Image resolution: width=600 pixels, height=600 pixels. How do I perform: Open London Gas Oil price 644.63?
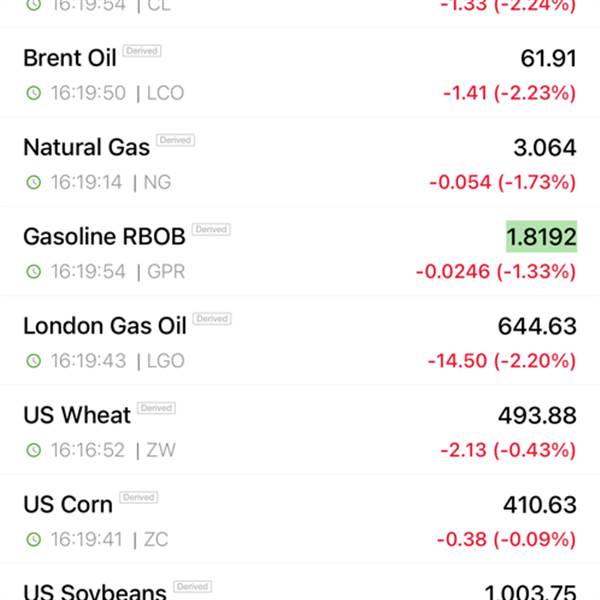click(x=537, y=326)
